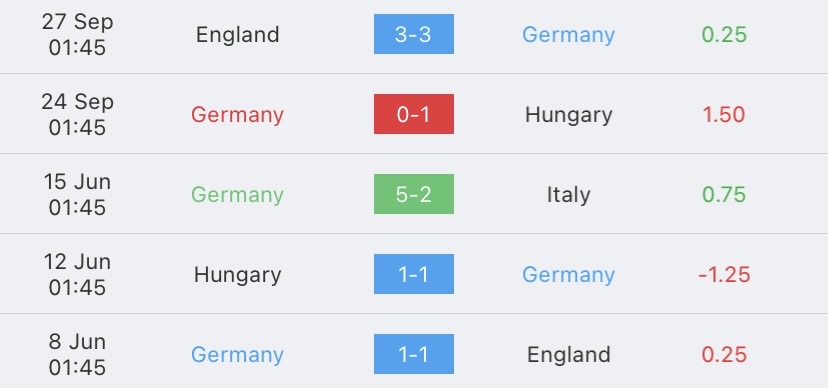828x388 pixels.
Task: Select the green 5-2 score badge
Action: point(413,194)
